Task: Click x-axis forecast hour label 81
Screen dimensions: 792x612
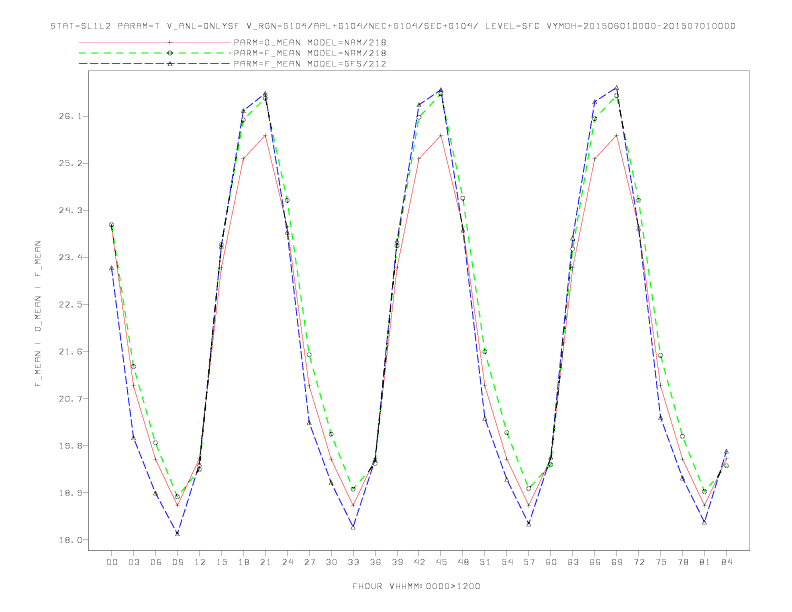Action: coord(705,562)
